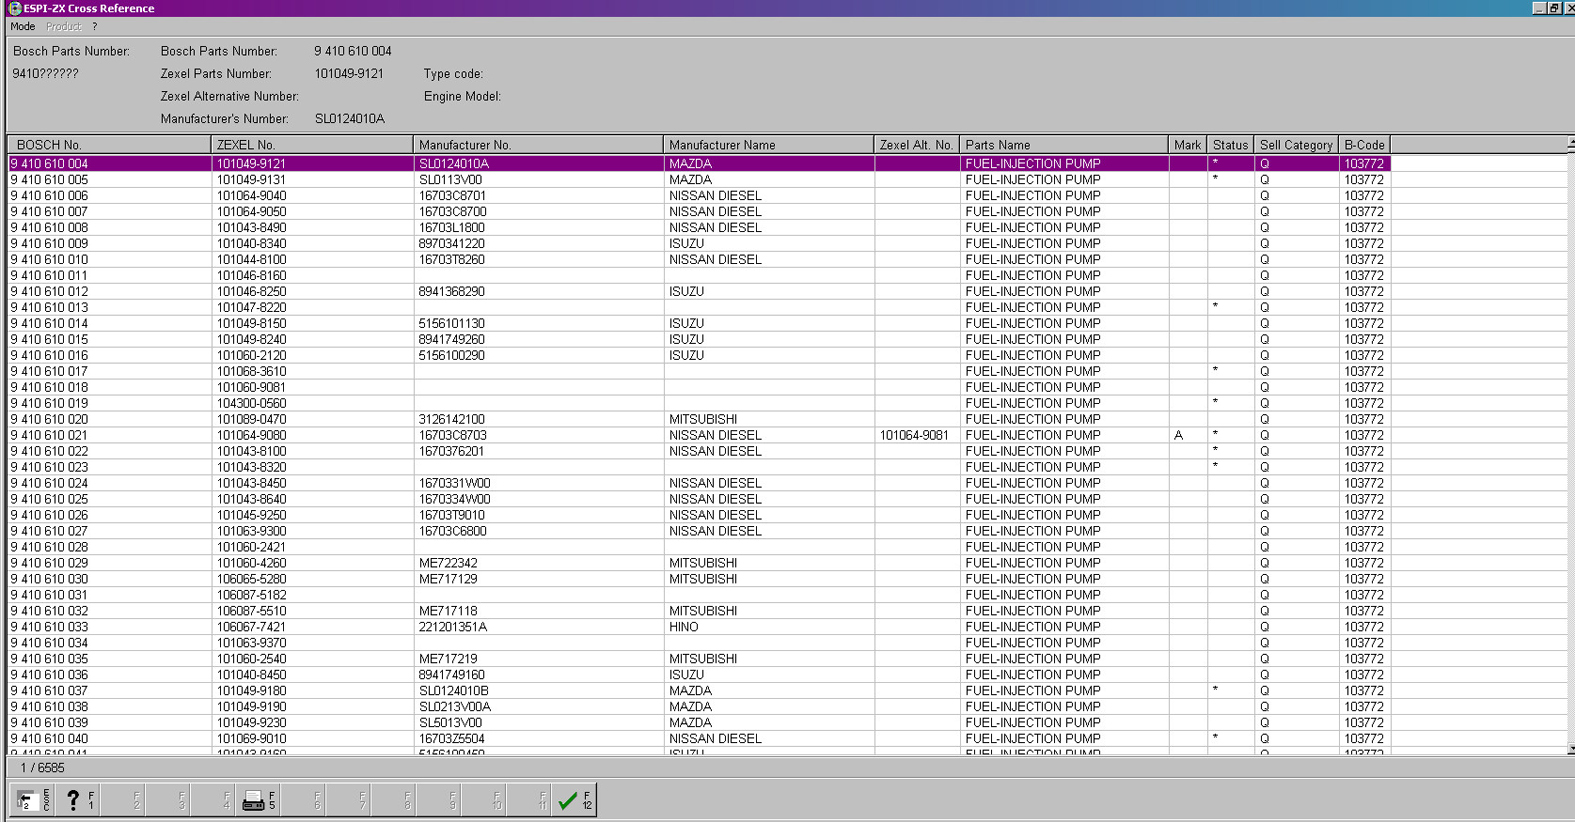Click the ESC back button in toolbar

pos(32,800)
